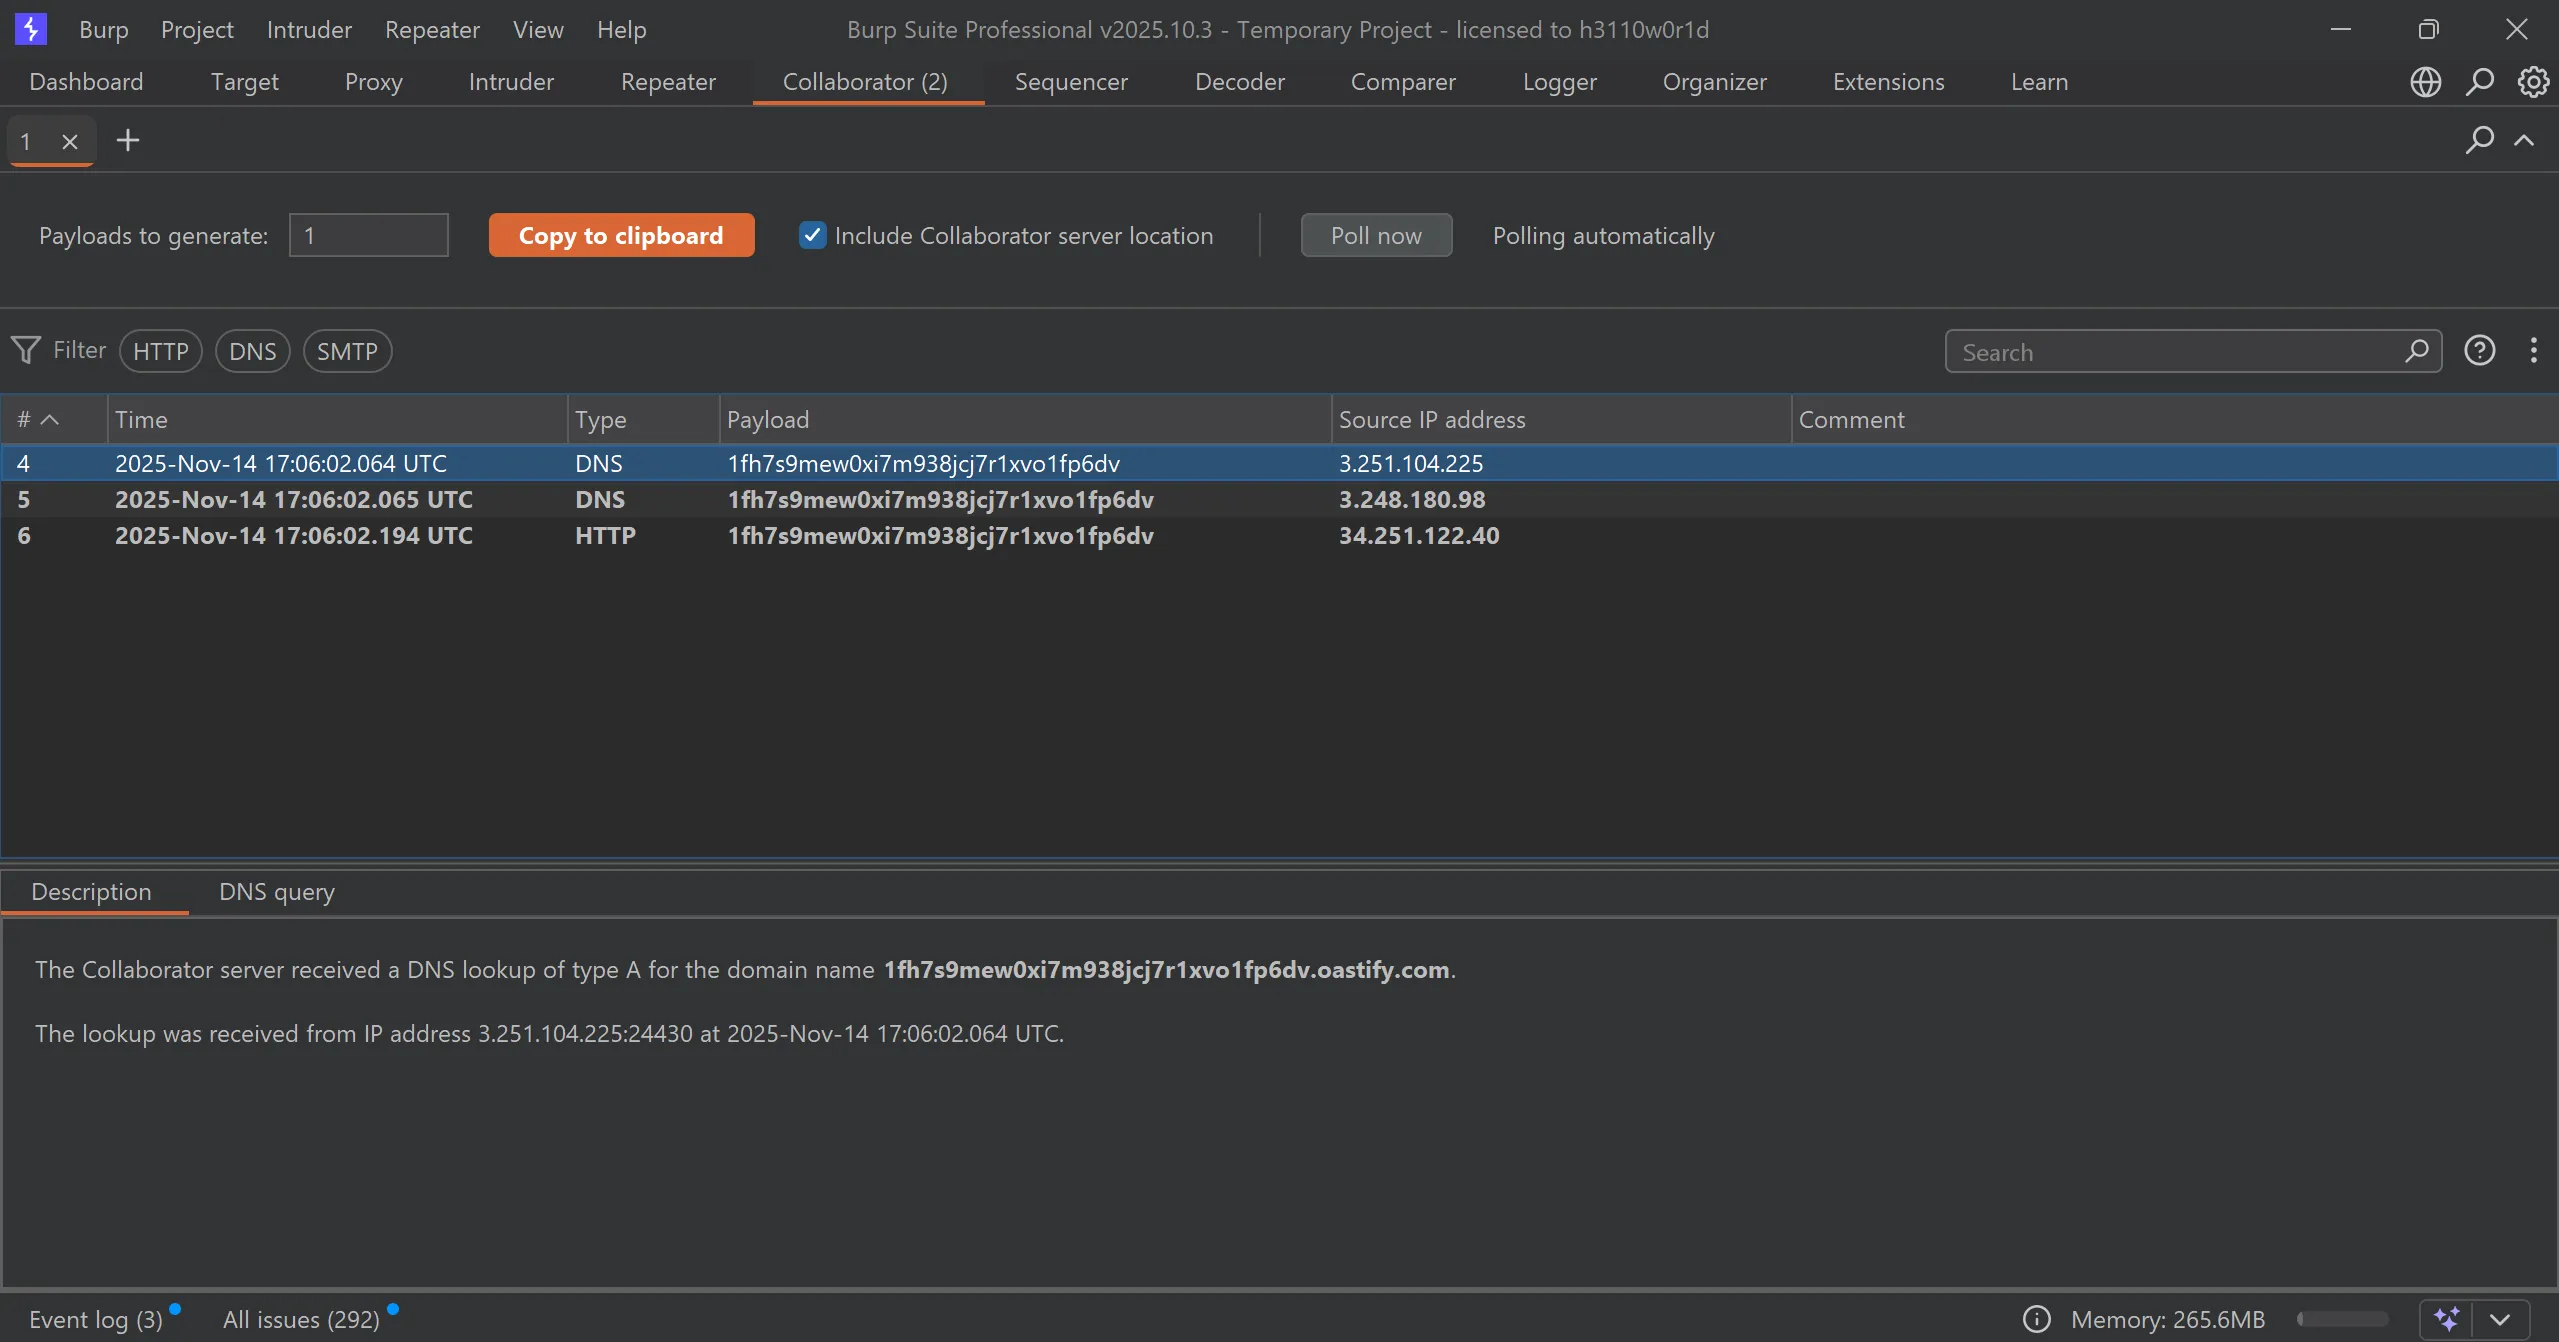This screenshot has width=2559, height=1342.
Task: Click the Filter funnel icon
Action: pyautogui.click(x=26, y=350)
